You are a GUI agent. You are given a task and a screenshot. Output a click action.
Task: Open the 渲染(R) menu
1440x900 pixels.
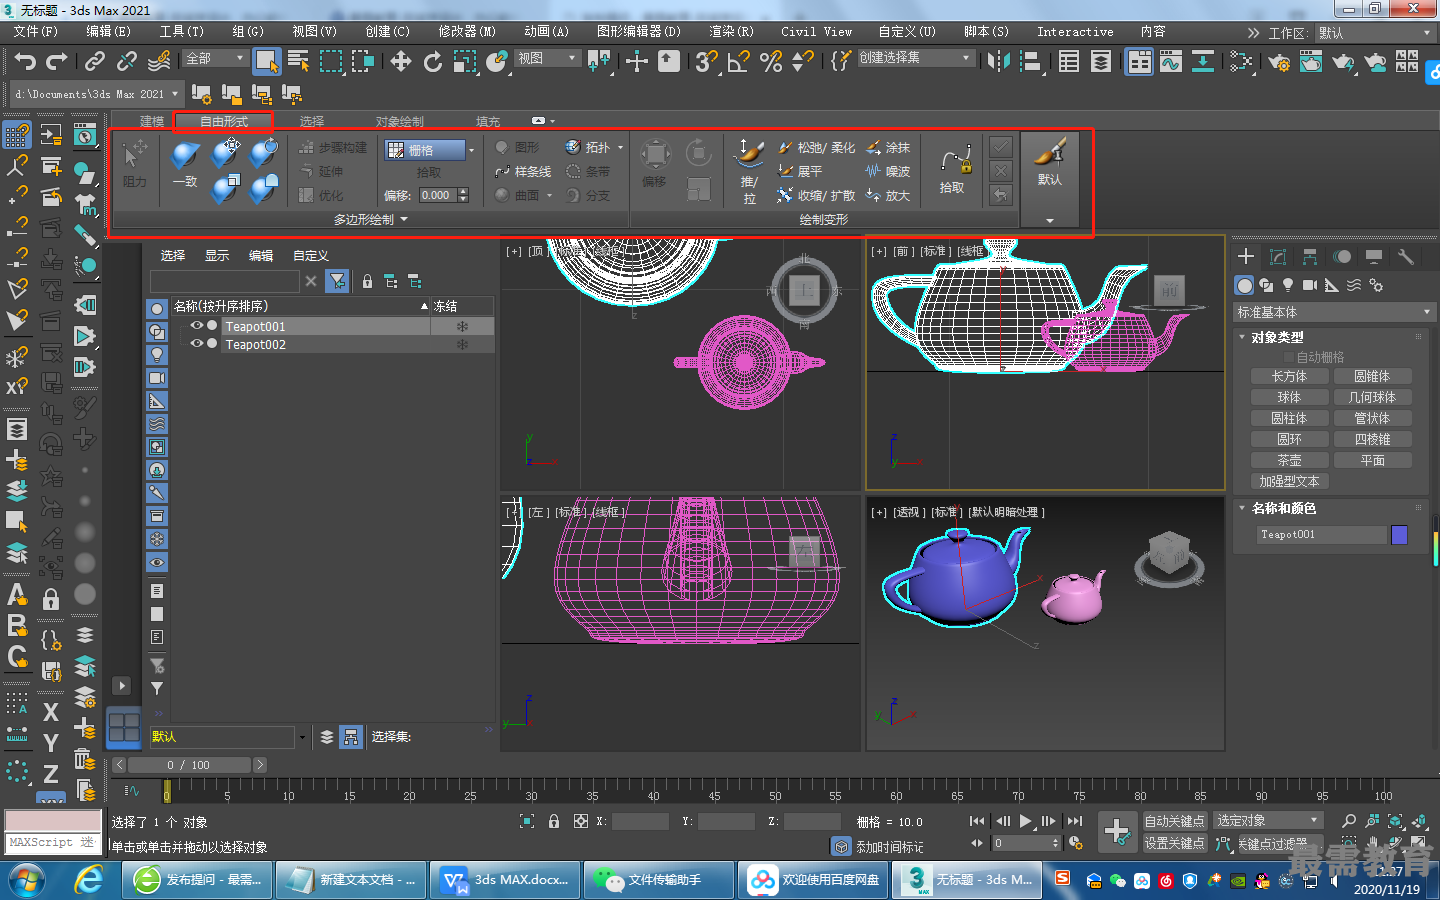[x=731, y=32]
